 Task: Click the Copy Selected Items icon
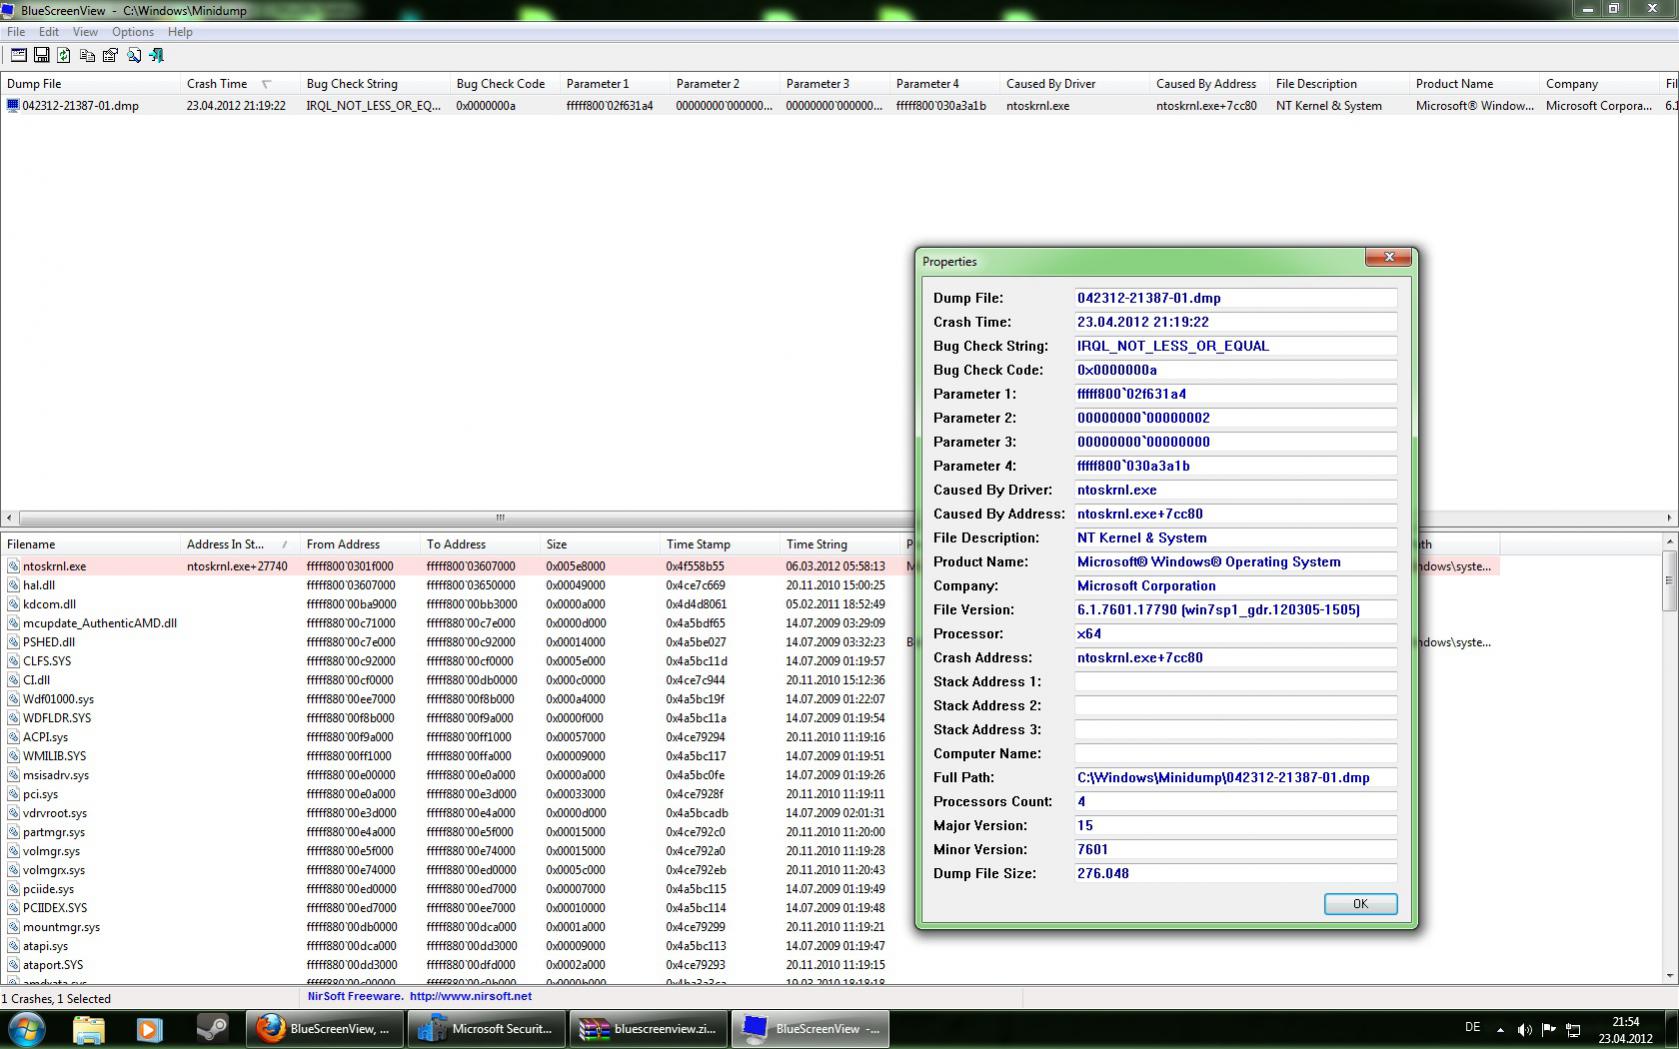(87, 55)
